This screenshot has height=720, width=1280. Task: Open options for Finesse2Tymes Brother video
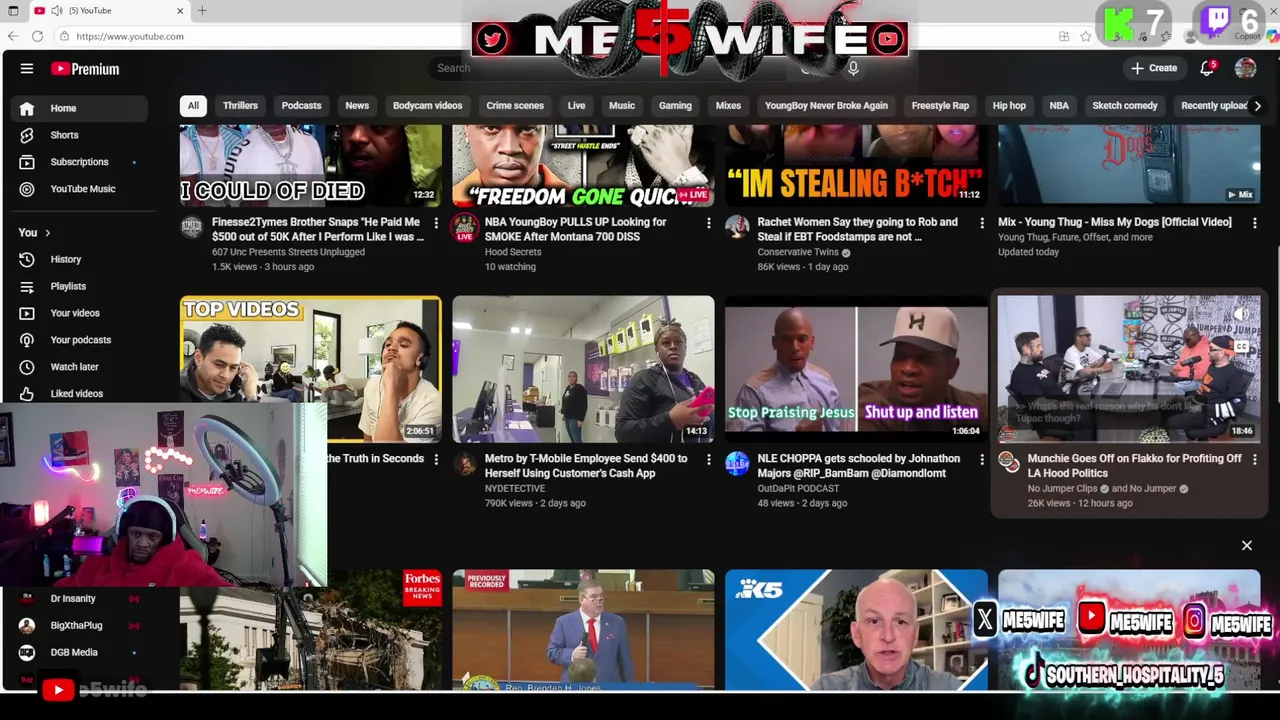(x=436, y=223)
